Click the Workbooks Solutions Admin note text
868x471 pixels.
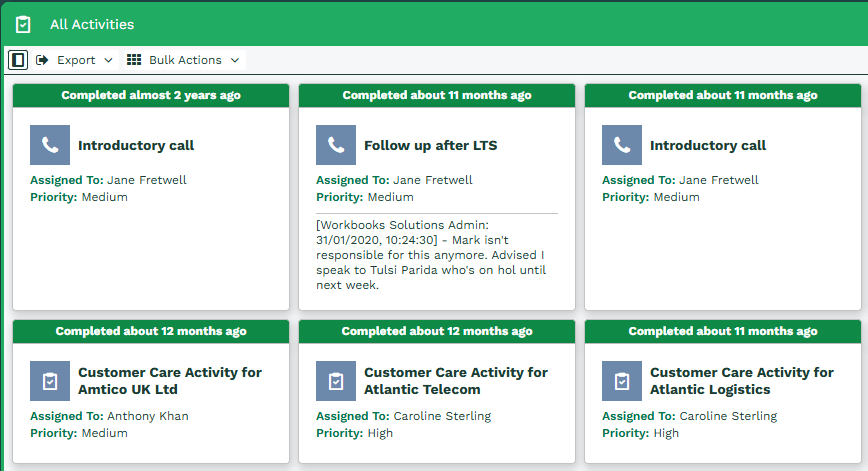pos(431,255)
